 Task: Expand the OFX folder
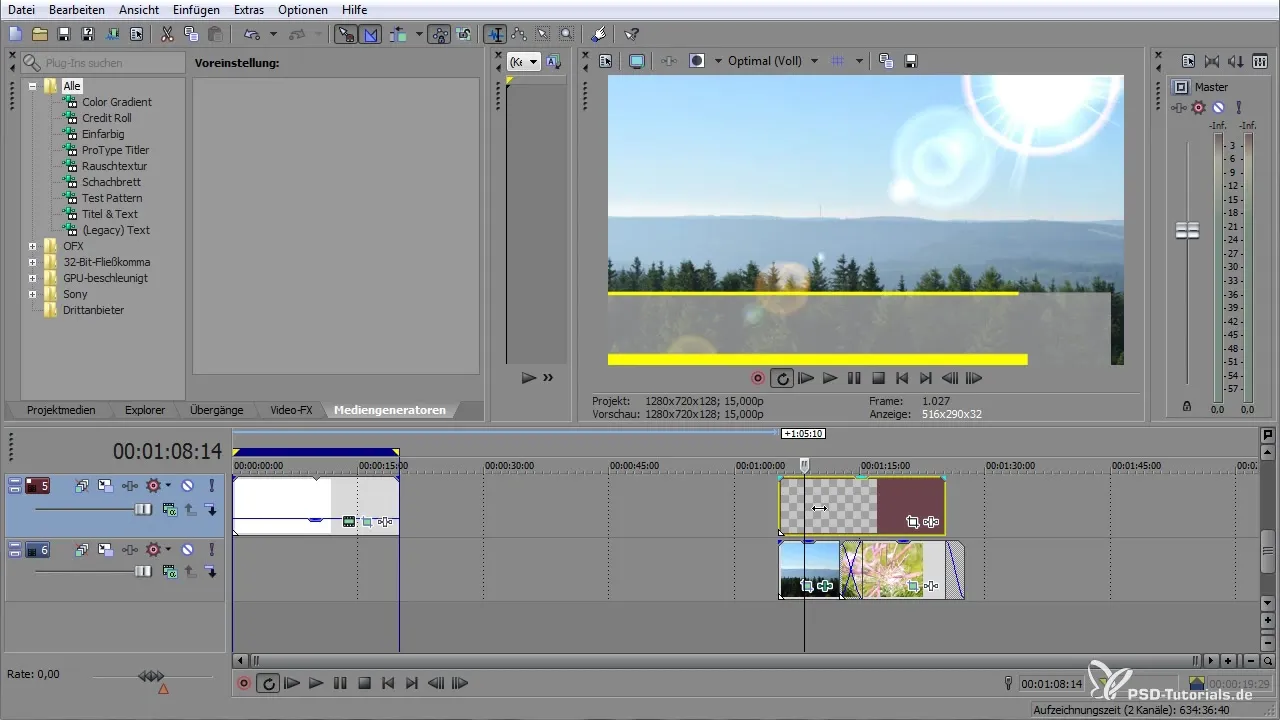(x=33, y=246)
